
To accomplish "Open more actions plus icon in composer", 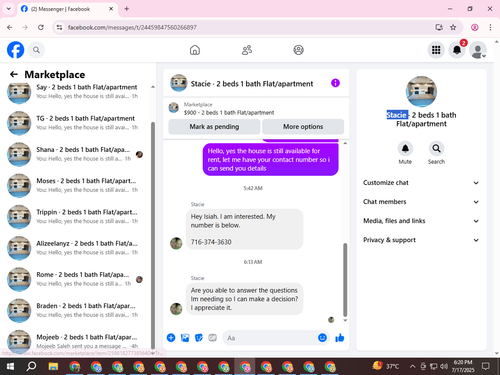I will pyautogui.click(x=171, y=338).
